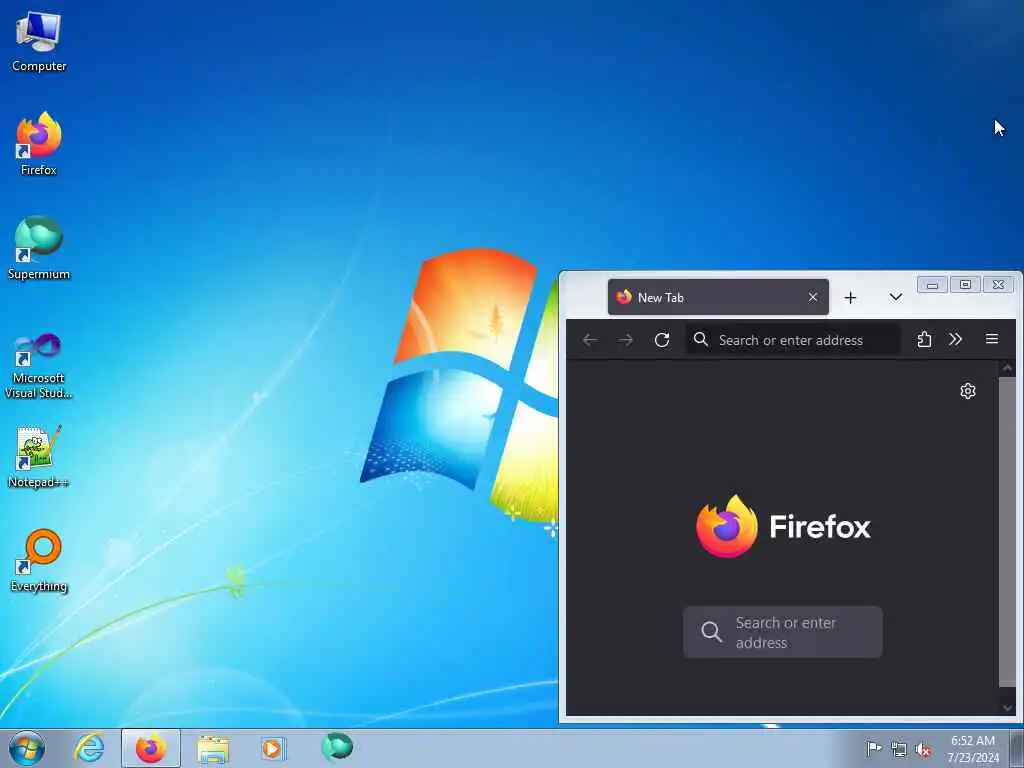Click the New Tab page search box
1024x768 pixels.
click(782, 632)
